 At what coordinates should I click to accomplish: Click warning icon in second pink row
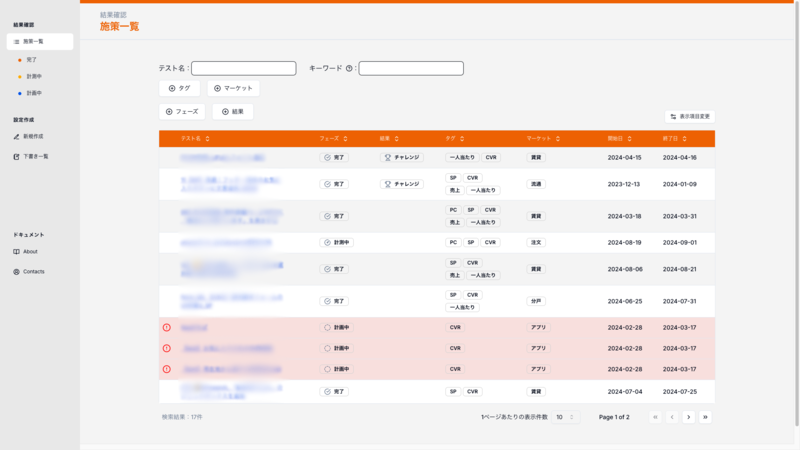point(167,348)
